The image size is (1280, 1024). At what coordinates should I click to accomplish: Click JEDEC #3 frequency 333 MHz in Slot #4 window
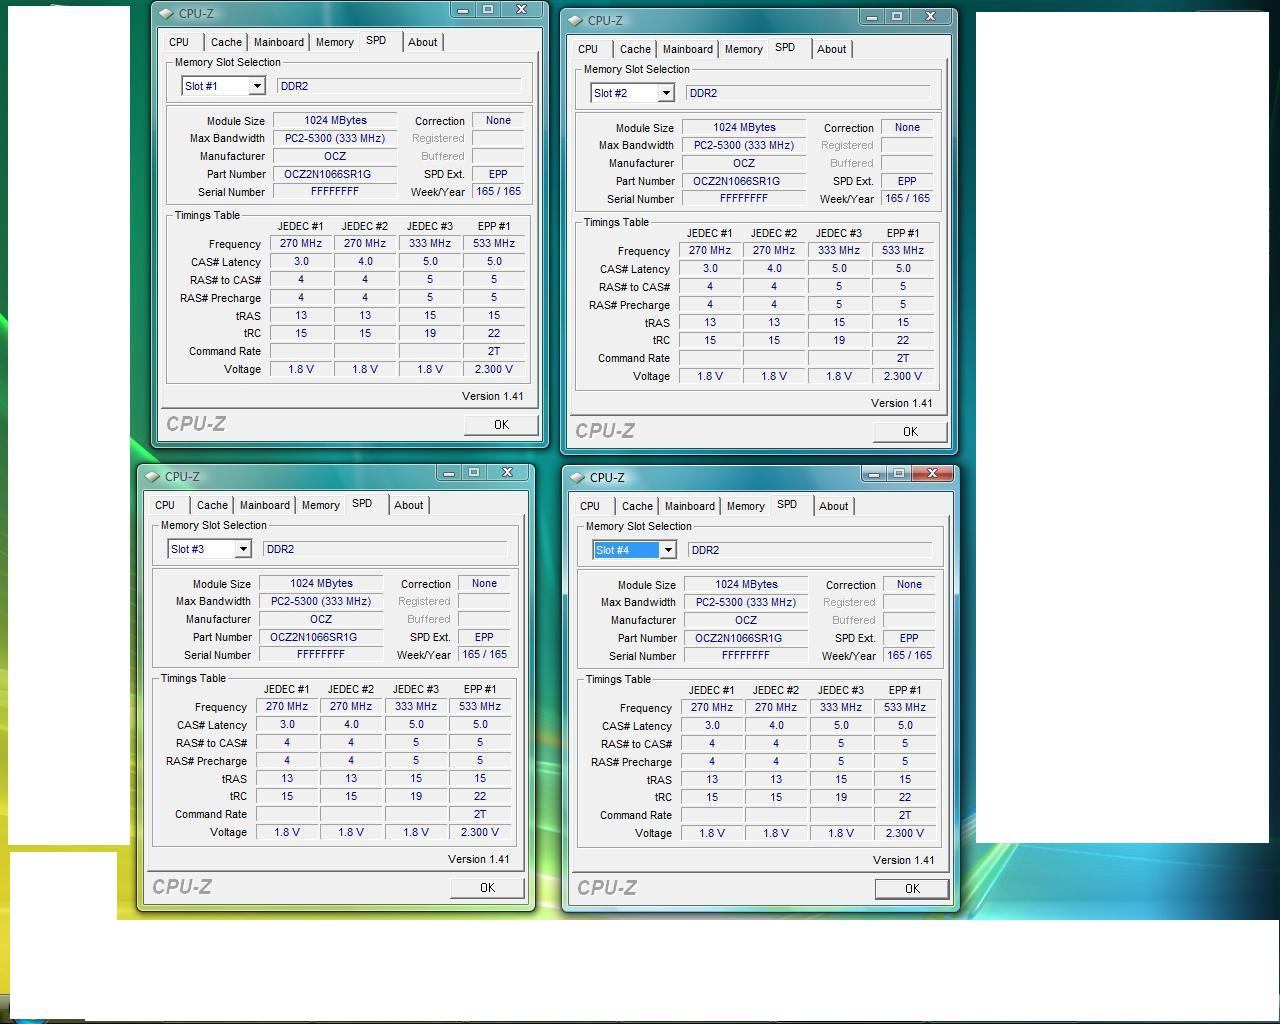click(841, 707)
